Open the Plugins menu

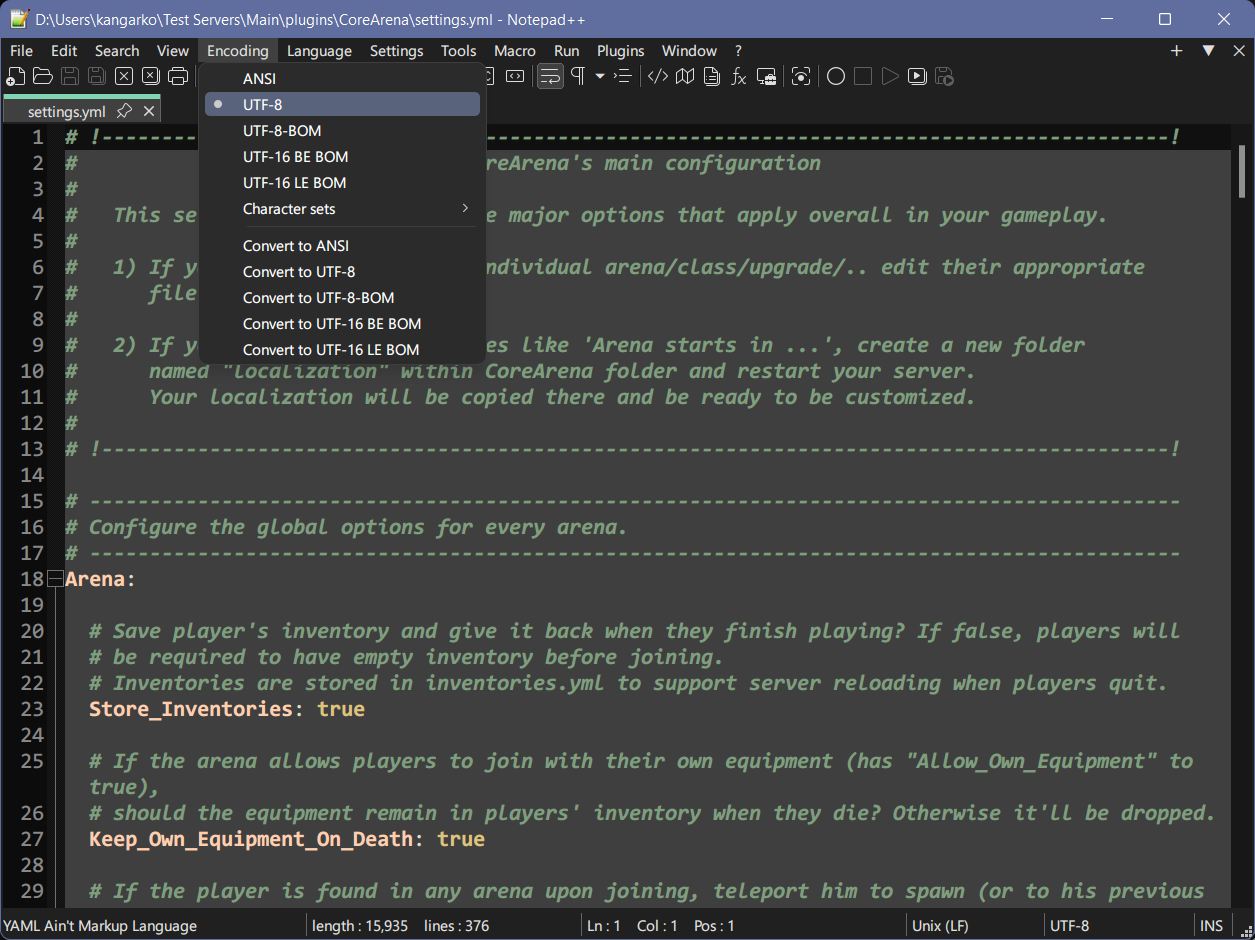coord(621,51)
